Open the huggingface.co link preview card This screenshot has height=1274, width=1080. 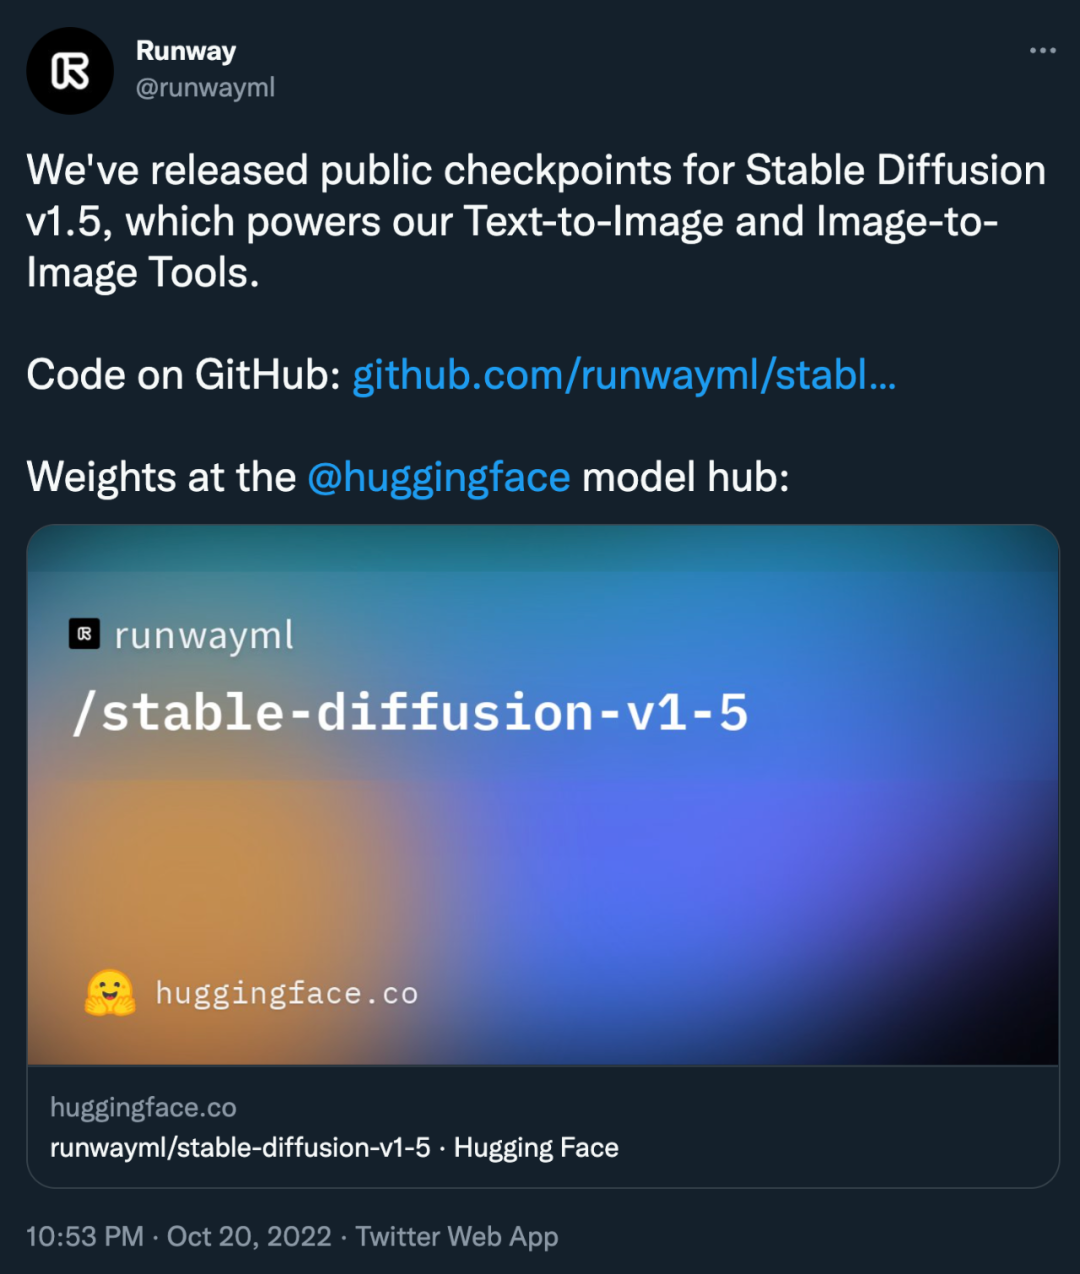coord(544,850)
